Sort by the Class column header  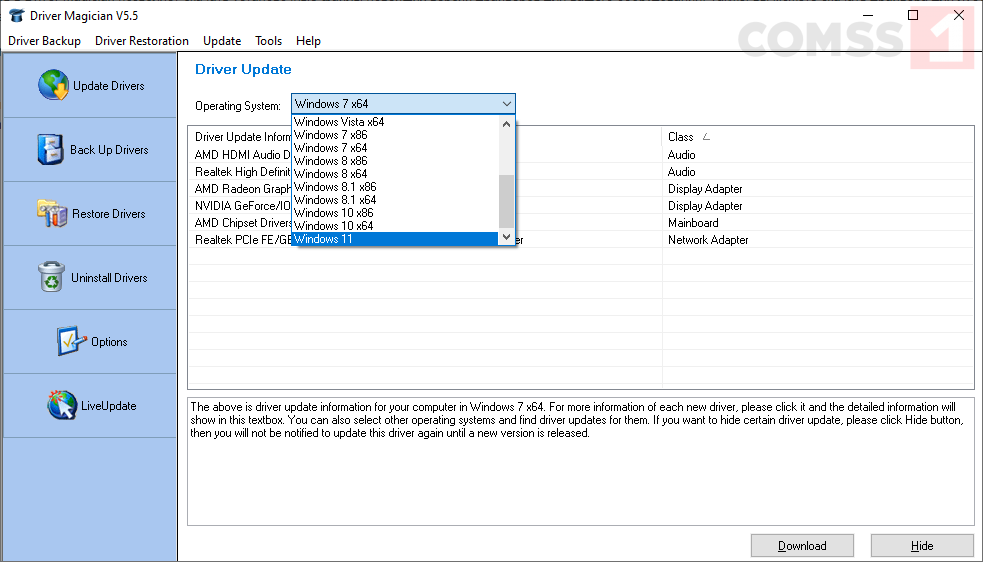(x=818, y=137)
